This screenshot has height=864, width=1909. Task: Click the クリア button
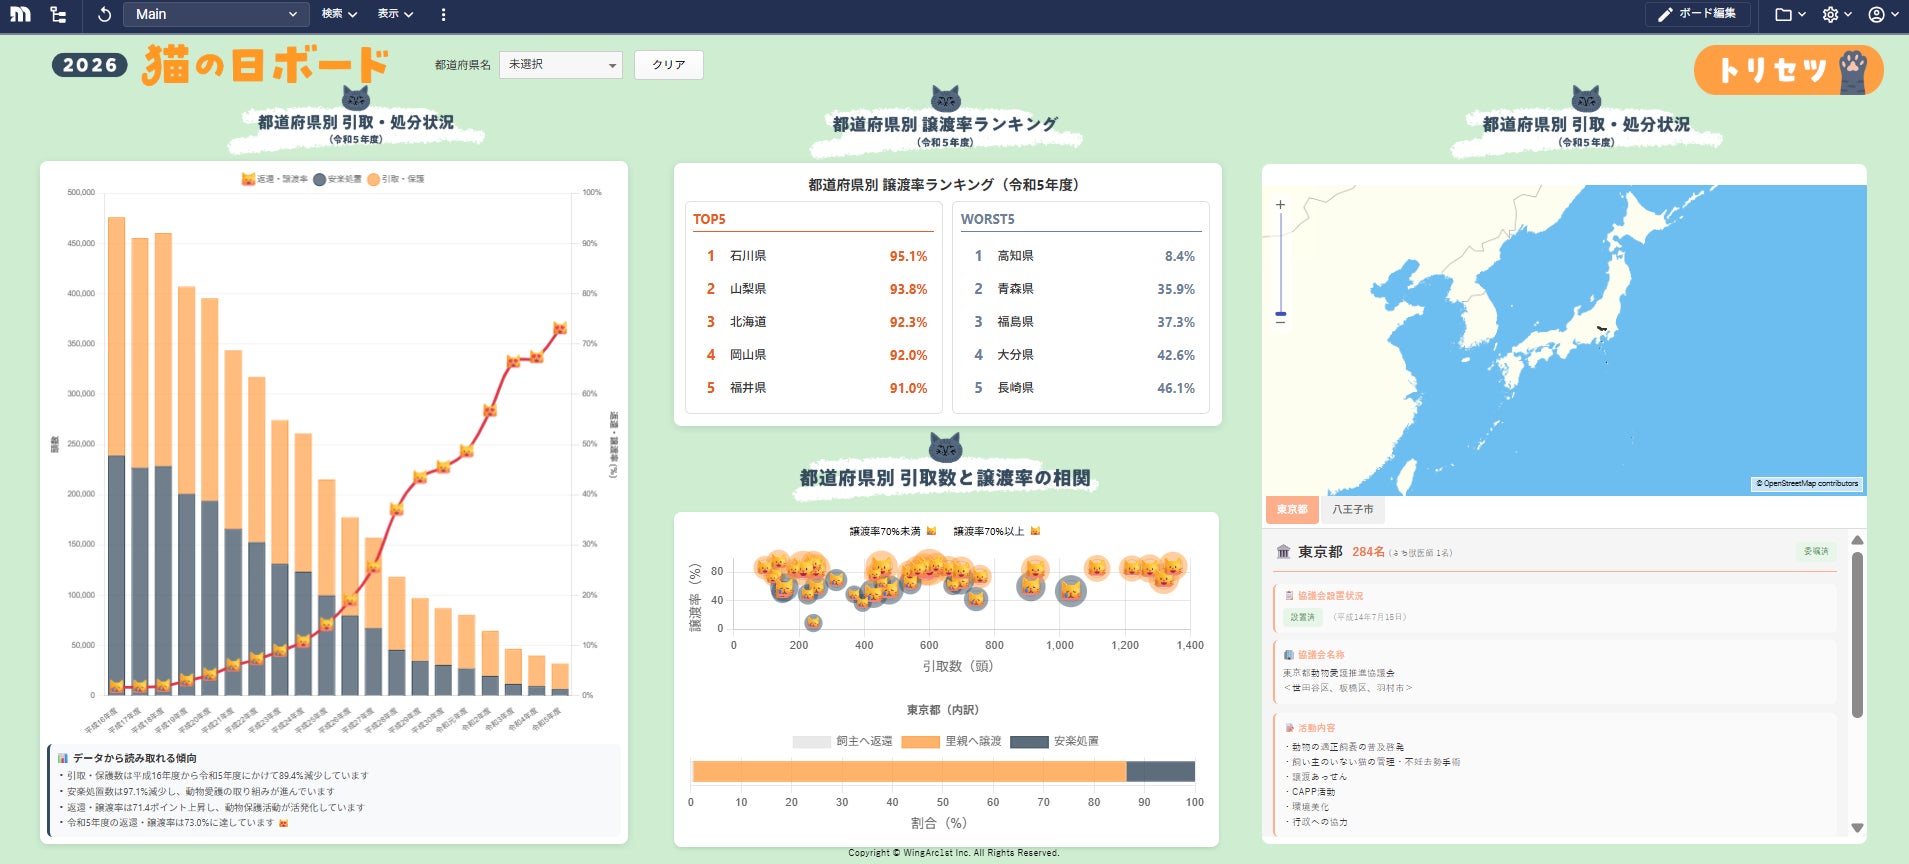669,65
